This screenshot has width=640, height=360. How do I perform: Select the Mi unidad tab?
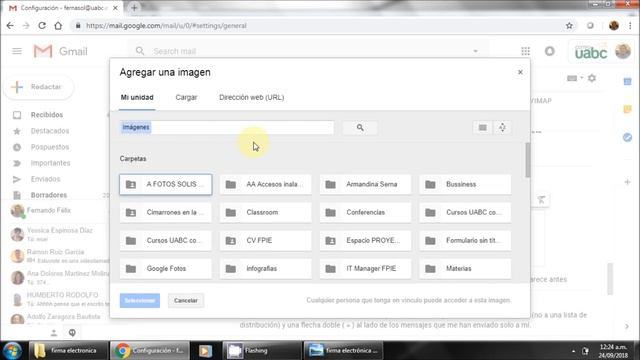(137, 97)
